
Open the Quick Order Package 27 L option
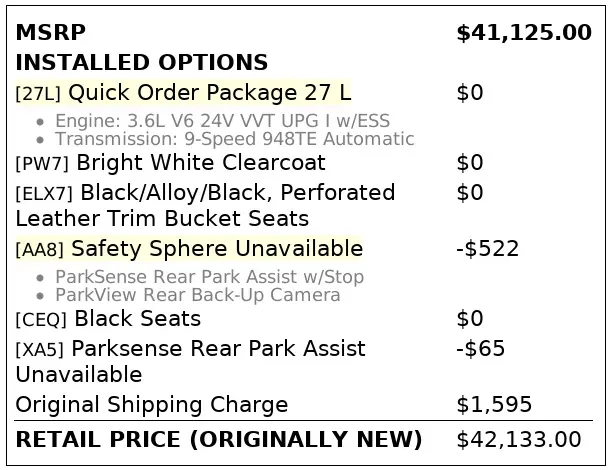(x=210, y=93)
